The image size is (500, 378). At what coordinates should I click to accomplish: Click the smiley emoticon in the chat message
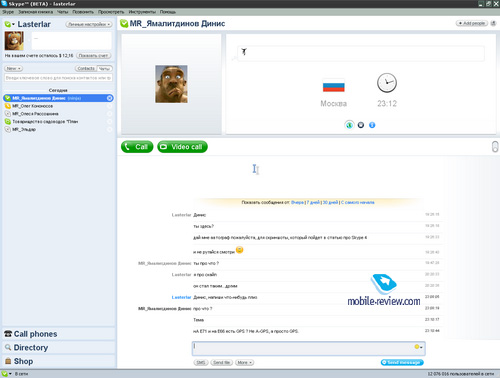point(239,250)
